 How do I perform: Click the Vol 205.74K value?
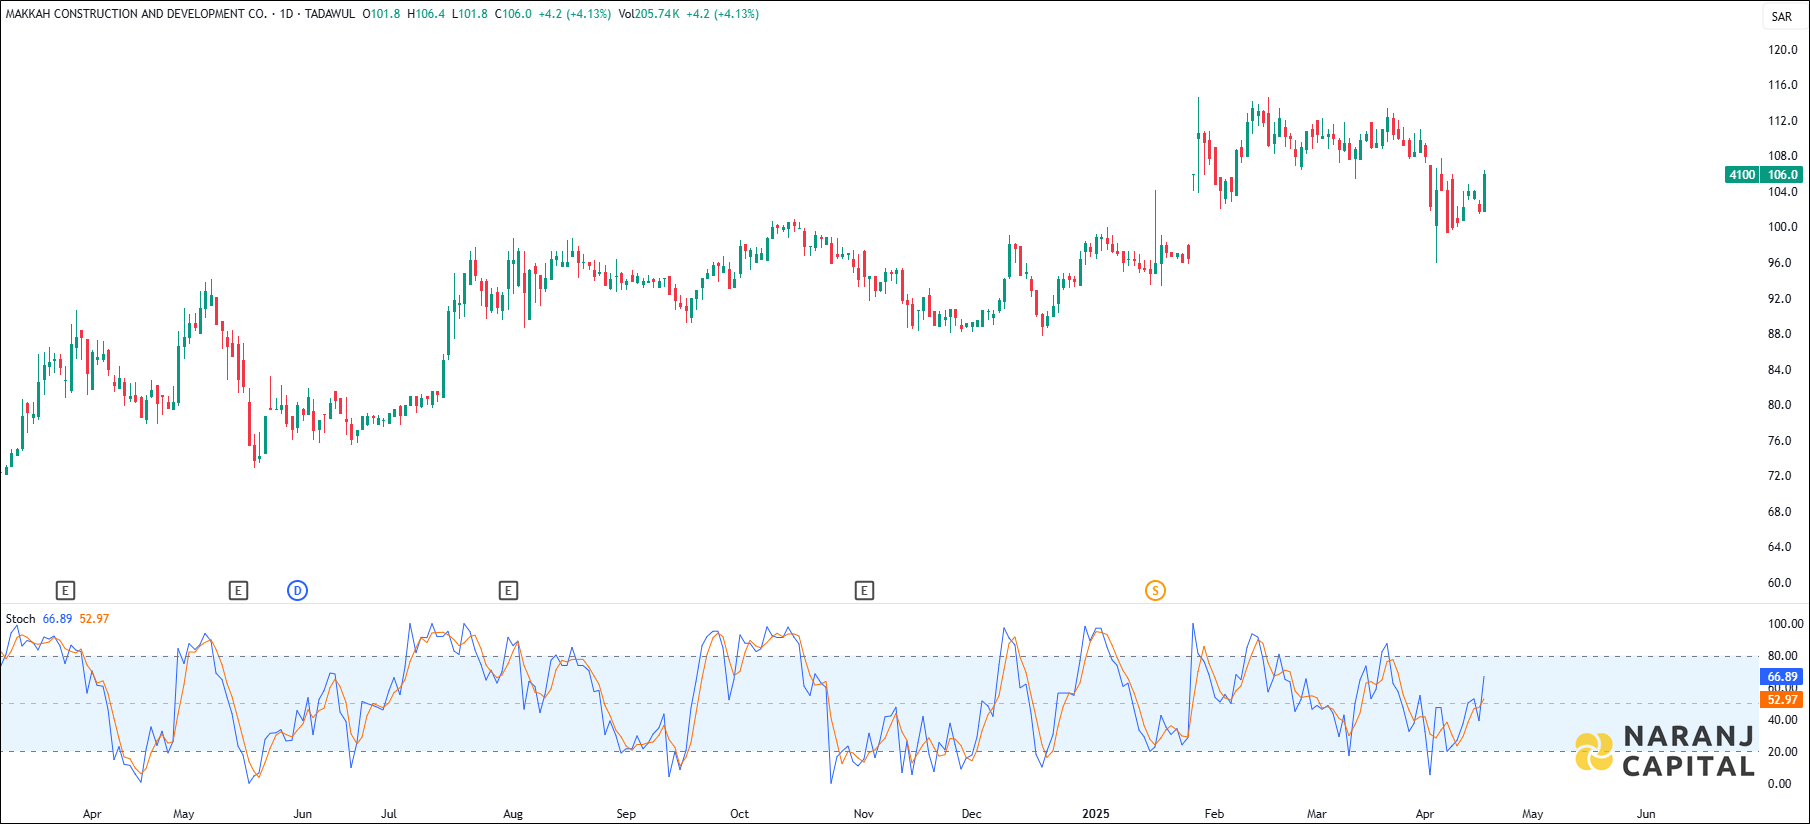[x=650, y=14]
